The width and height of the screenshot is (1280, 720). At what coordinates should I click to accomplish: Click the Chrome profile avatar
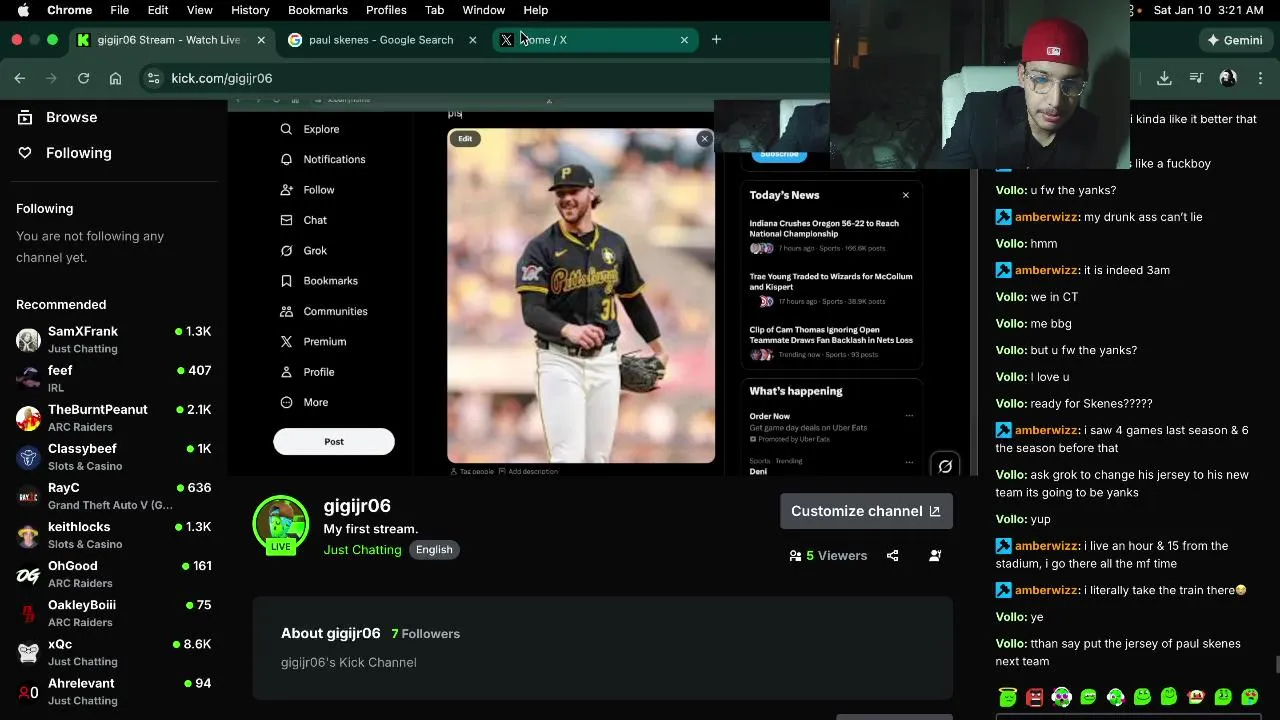point(1228,78)
